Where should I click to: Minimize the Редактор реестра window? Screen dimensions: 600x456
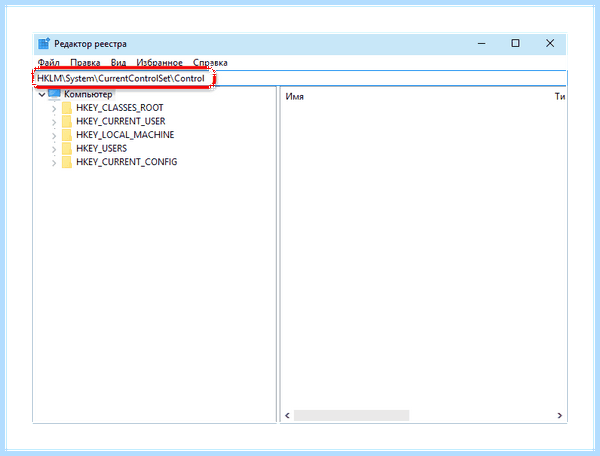[481, 44]
